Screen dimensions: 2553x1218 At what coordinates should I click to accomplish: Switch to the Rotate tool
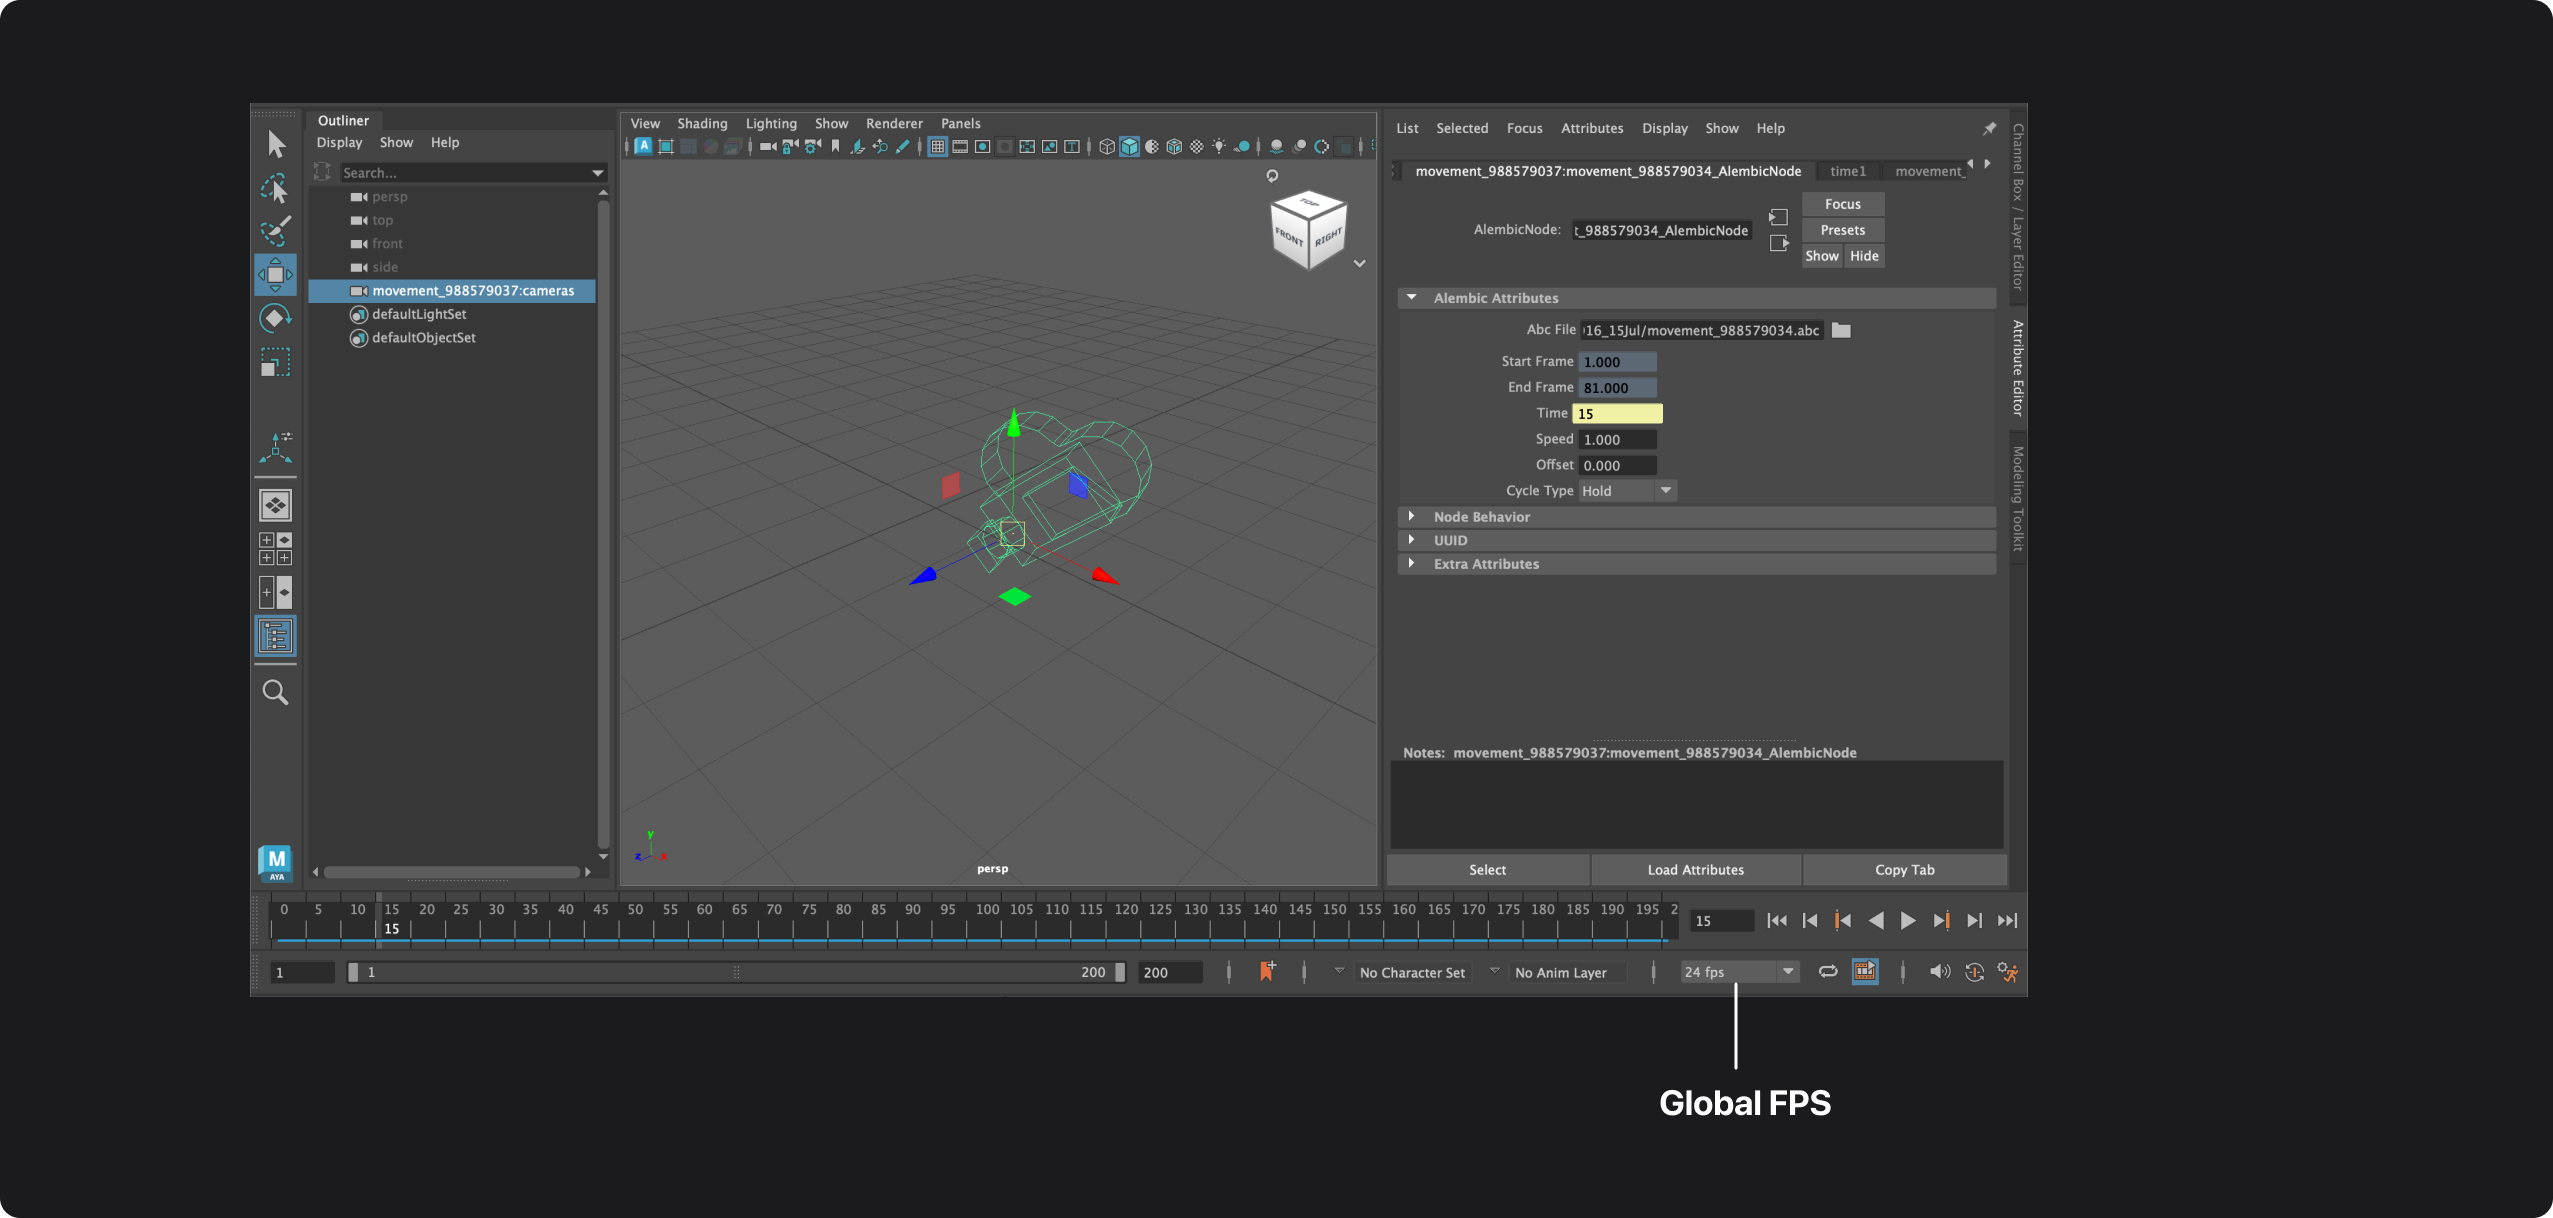coord(275,318)
